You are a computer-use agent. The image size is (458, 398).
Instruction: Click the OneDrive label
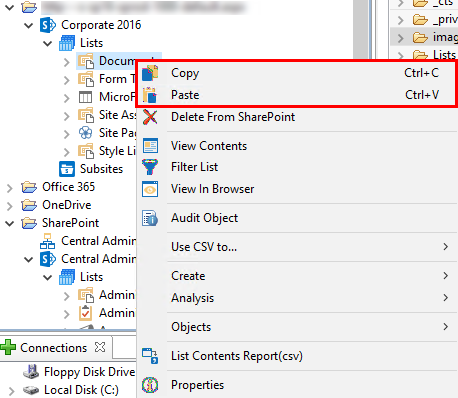coord(67,205)
